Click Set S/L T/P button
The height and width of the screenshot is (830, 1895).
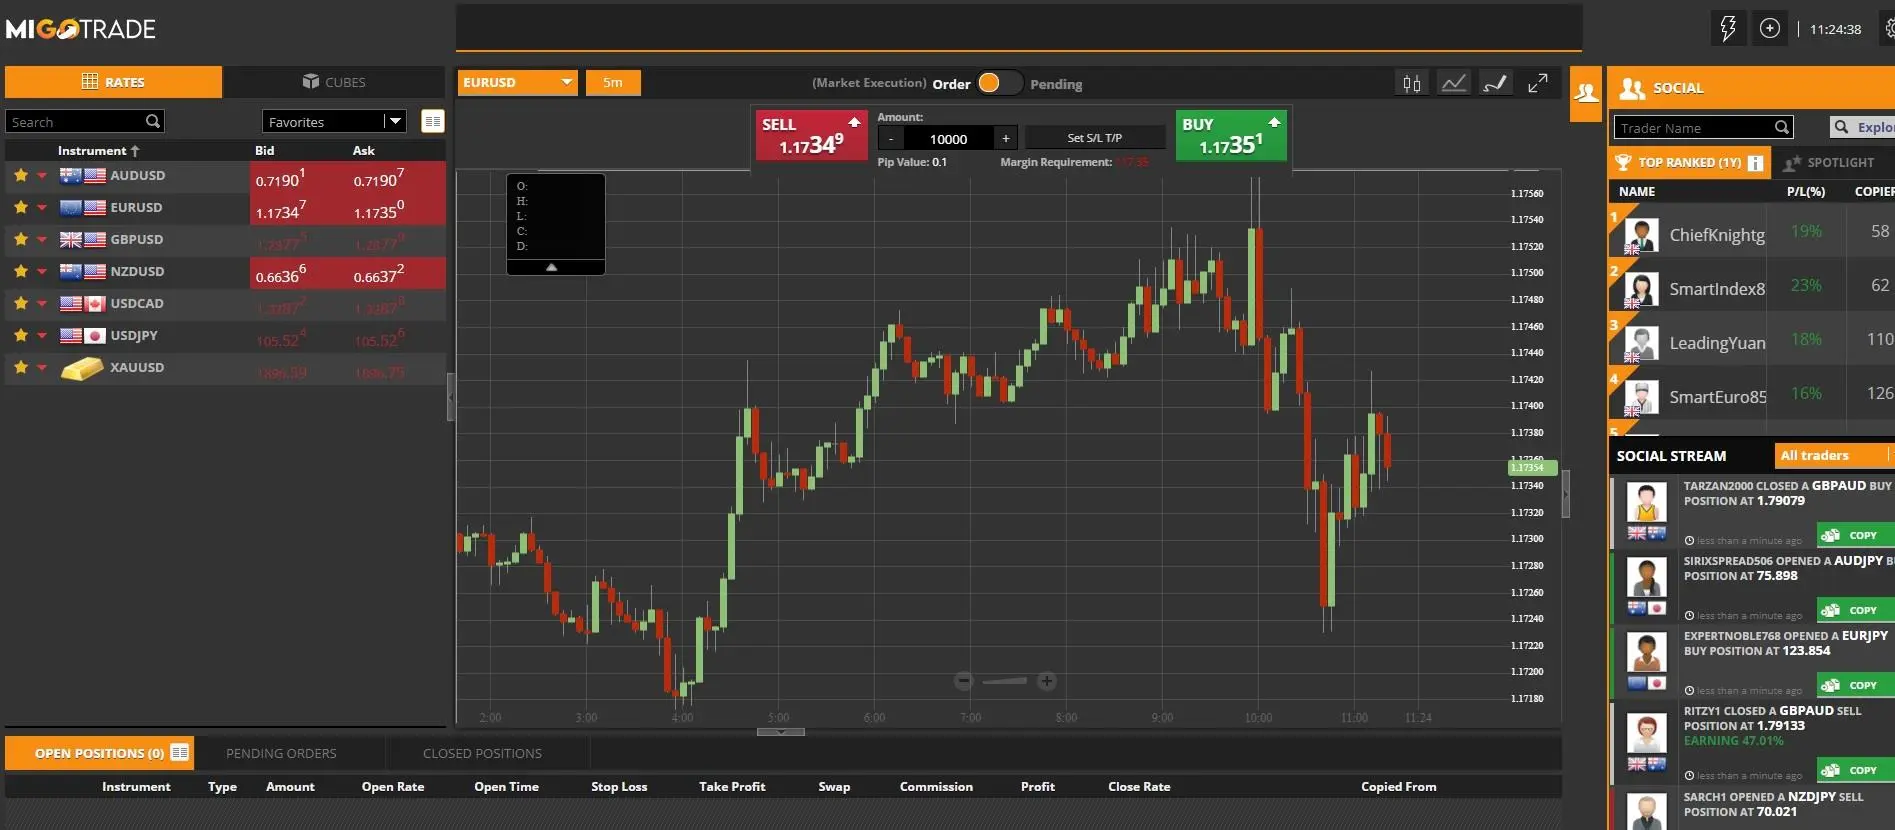point(1095,138)
